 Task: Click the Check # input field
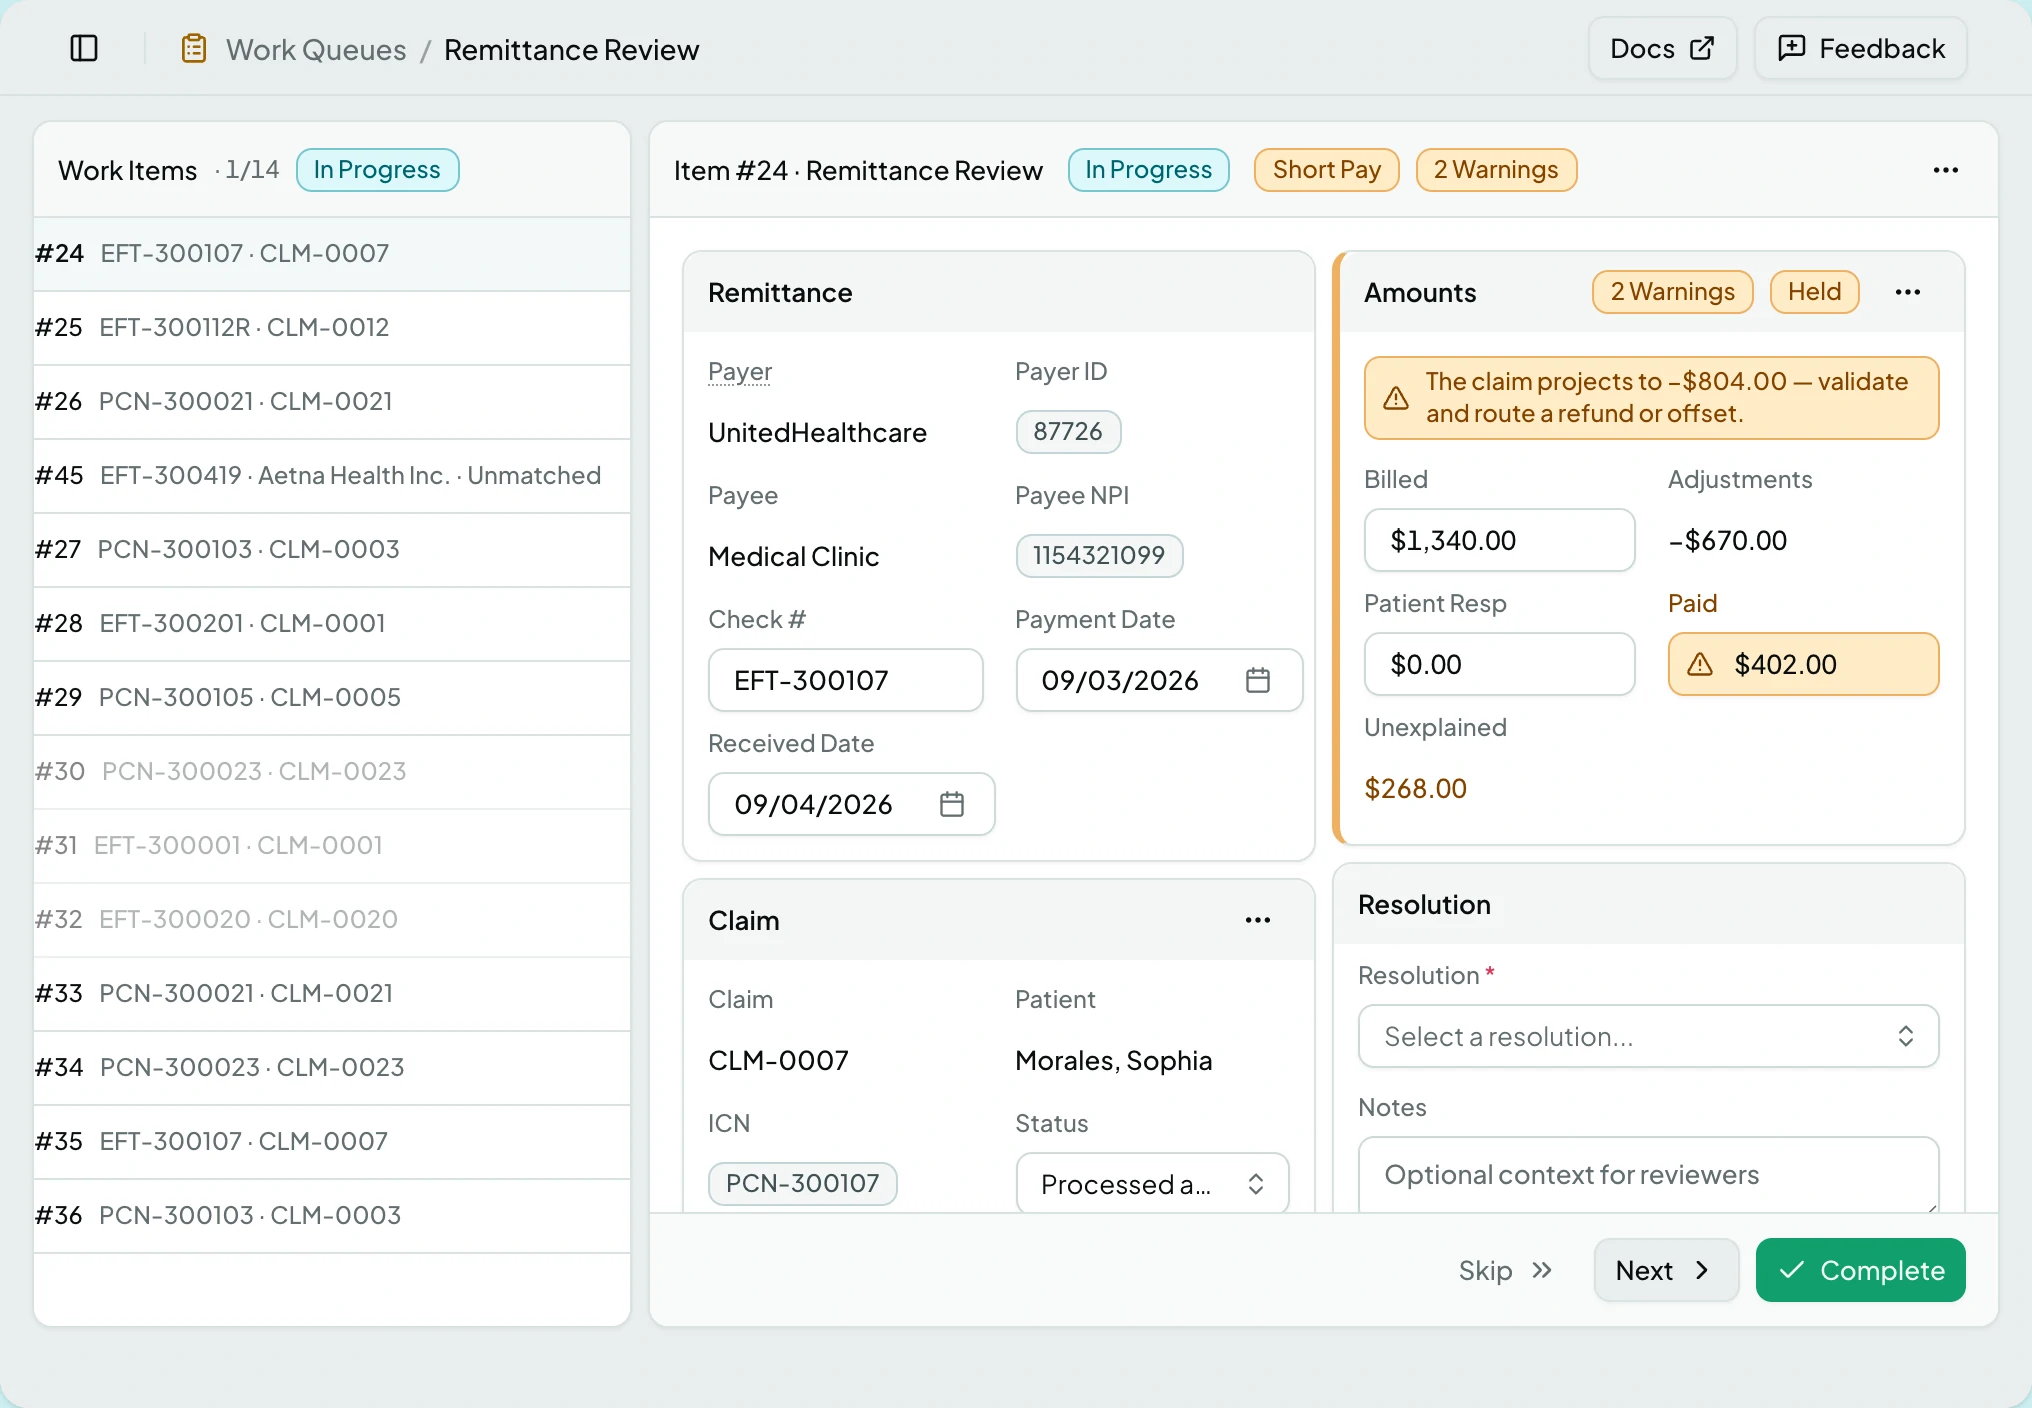[846, 680]
